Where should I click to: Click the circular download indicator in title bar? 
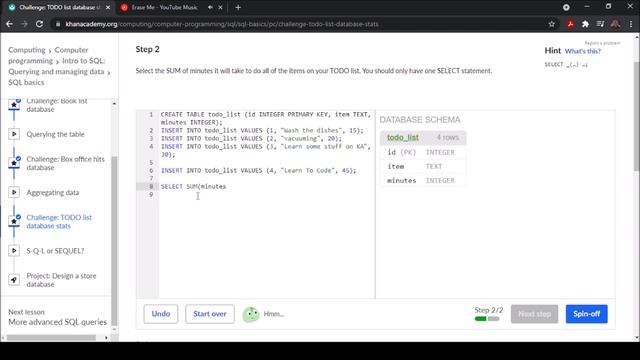(566, 7)
